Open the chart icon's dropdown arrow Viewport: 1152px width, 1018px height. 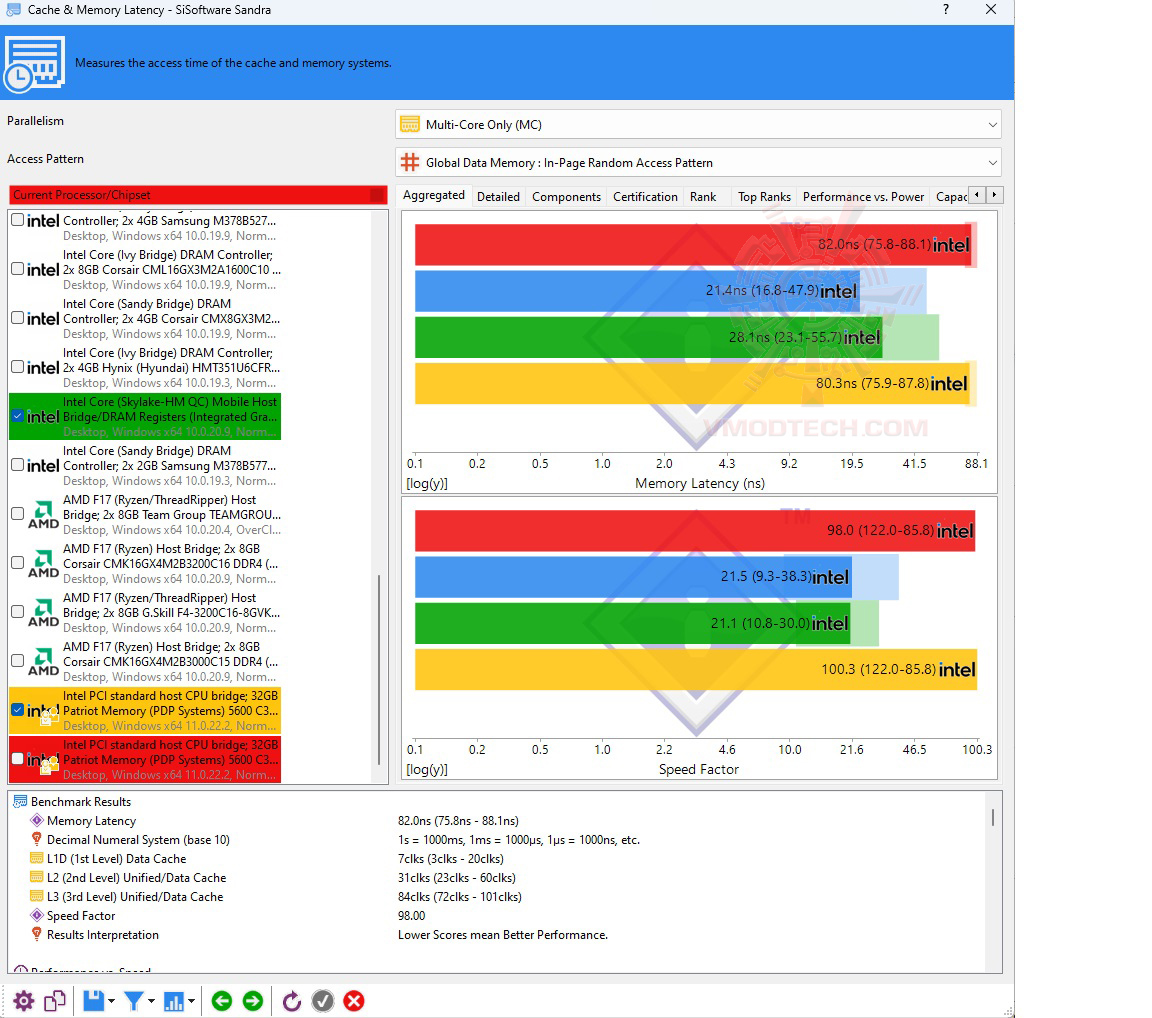click(x=190, y=1001)
